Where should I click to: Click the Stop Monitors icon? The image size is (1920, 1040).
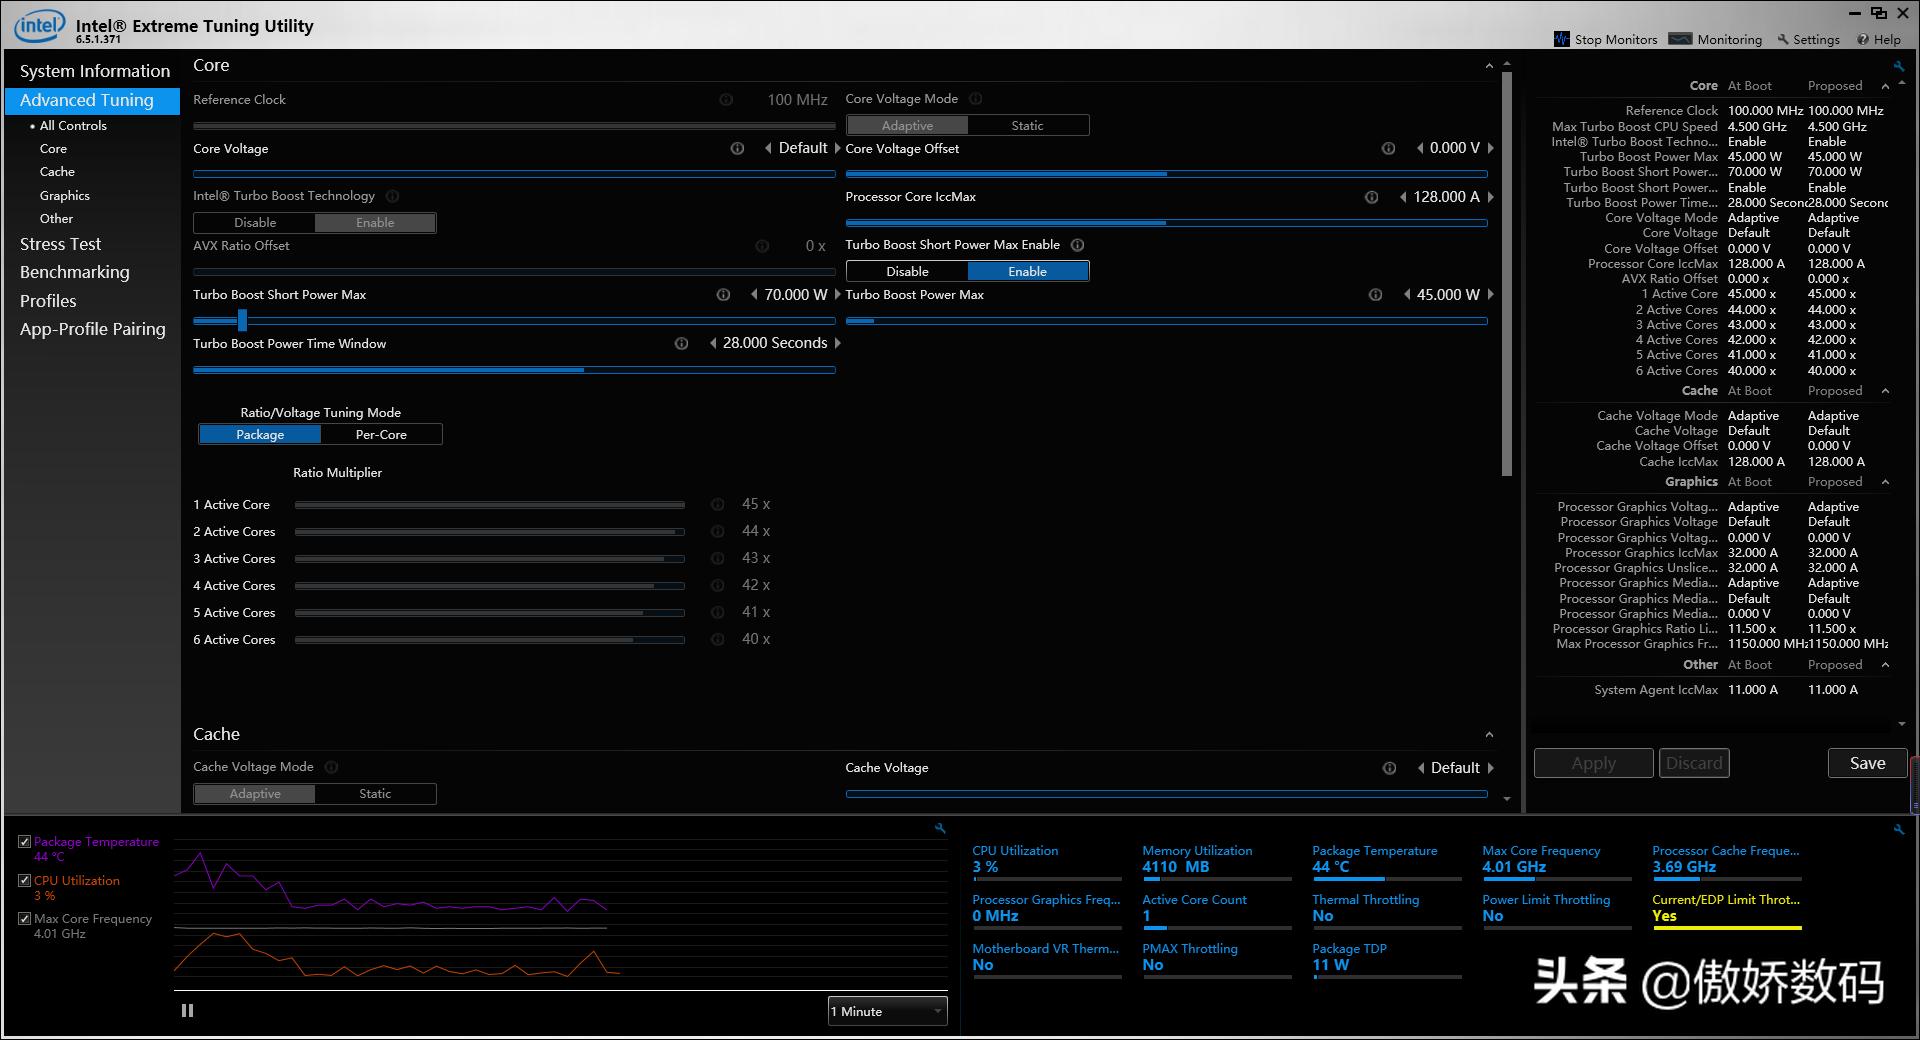coord(1562,39)
